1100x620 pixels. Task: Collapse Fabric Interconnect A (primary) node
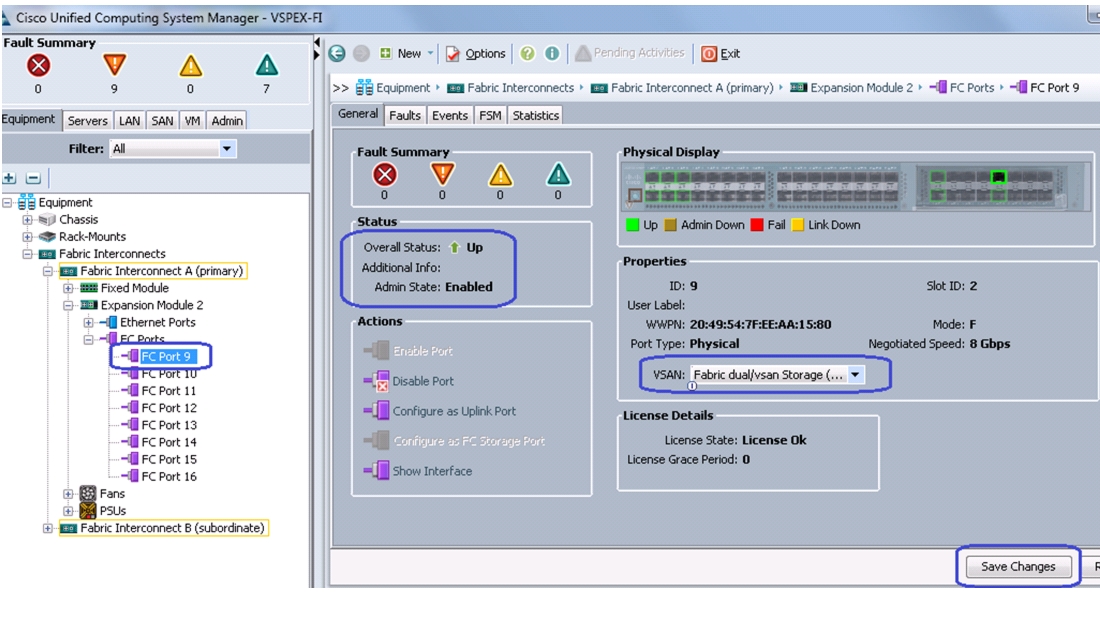(48, 271)
